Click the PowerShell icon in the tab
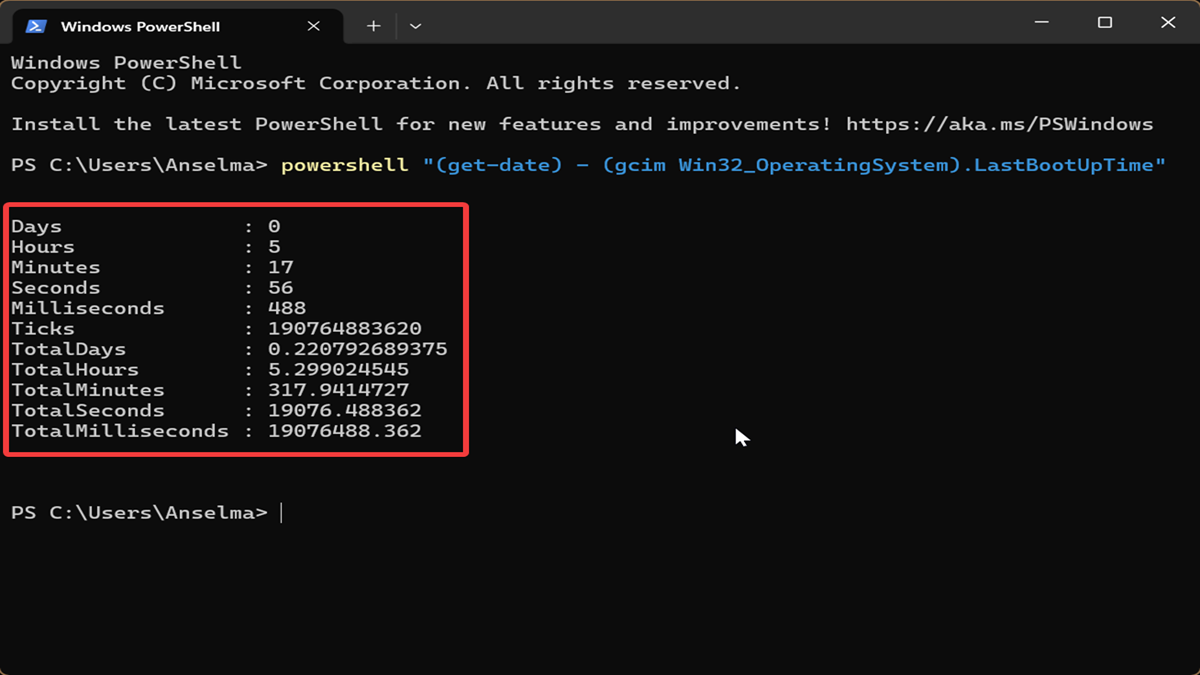The width and height of the screenshot is (1200, 675). pyautogui.click(x=36, y=26)
